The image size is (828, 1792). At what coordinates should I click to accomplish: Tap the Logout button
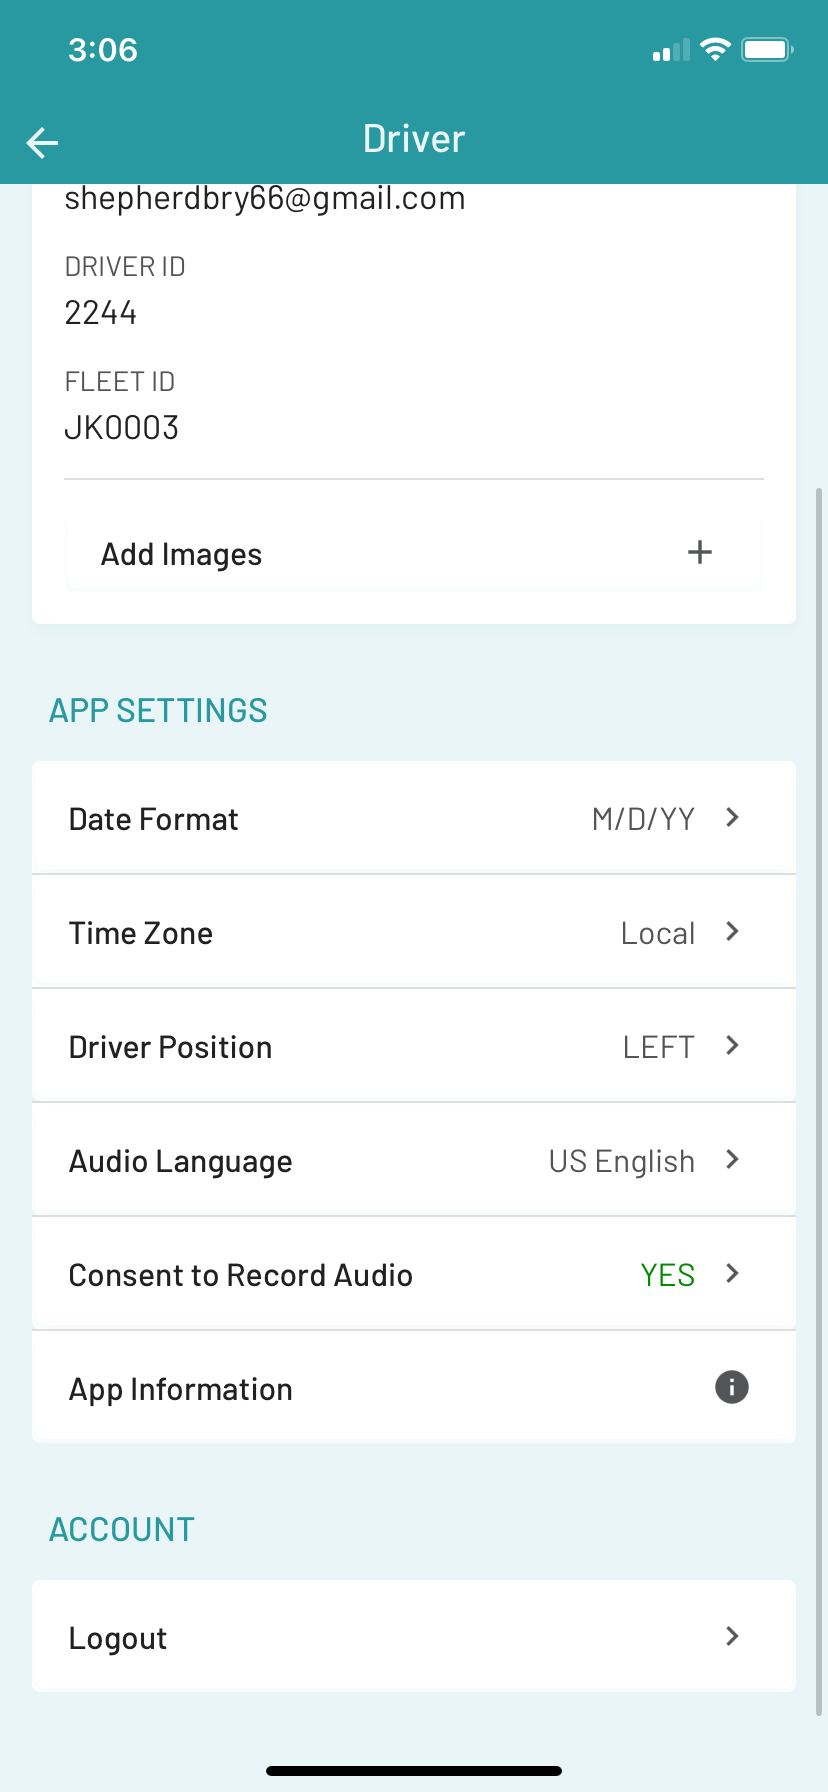414,1636
